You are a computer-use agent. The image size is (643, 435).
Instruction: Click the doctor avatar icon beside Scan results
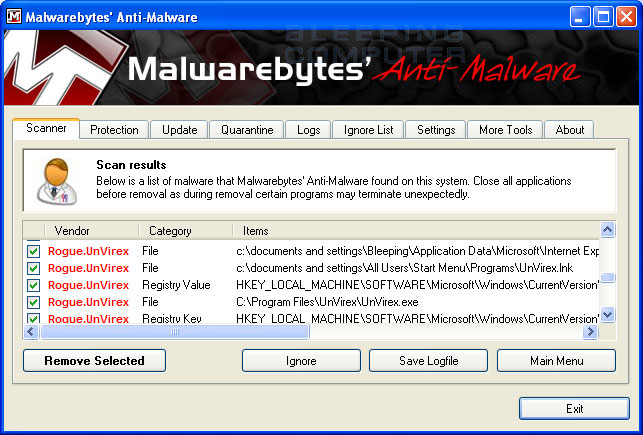[57, 181]
